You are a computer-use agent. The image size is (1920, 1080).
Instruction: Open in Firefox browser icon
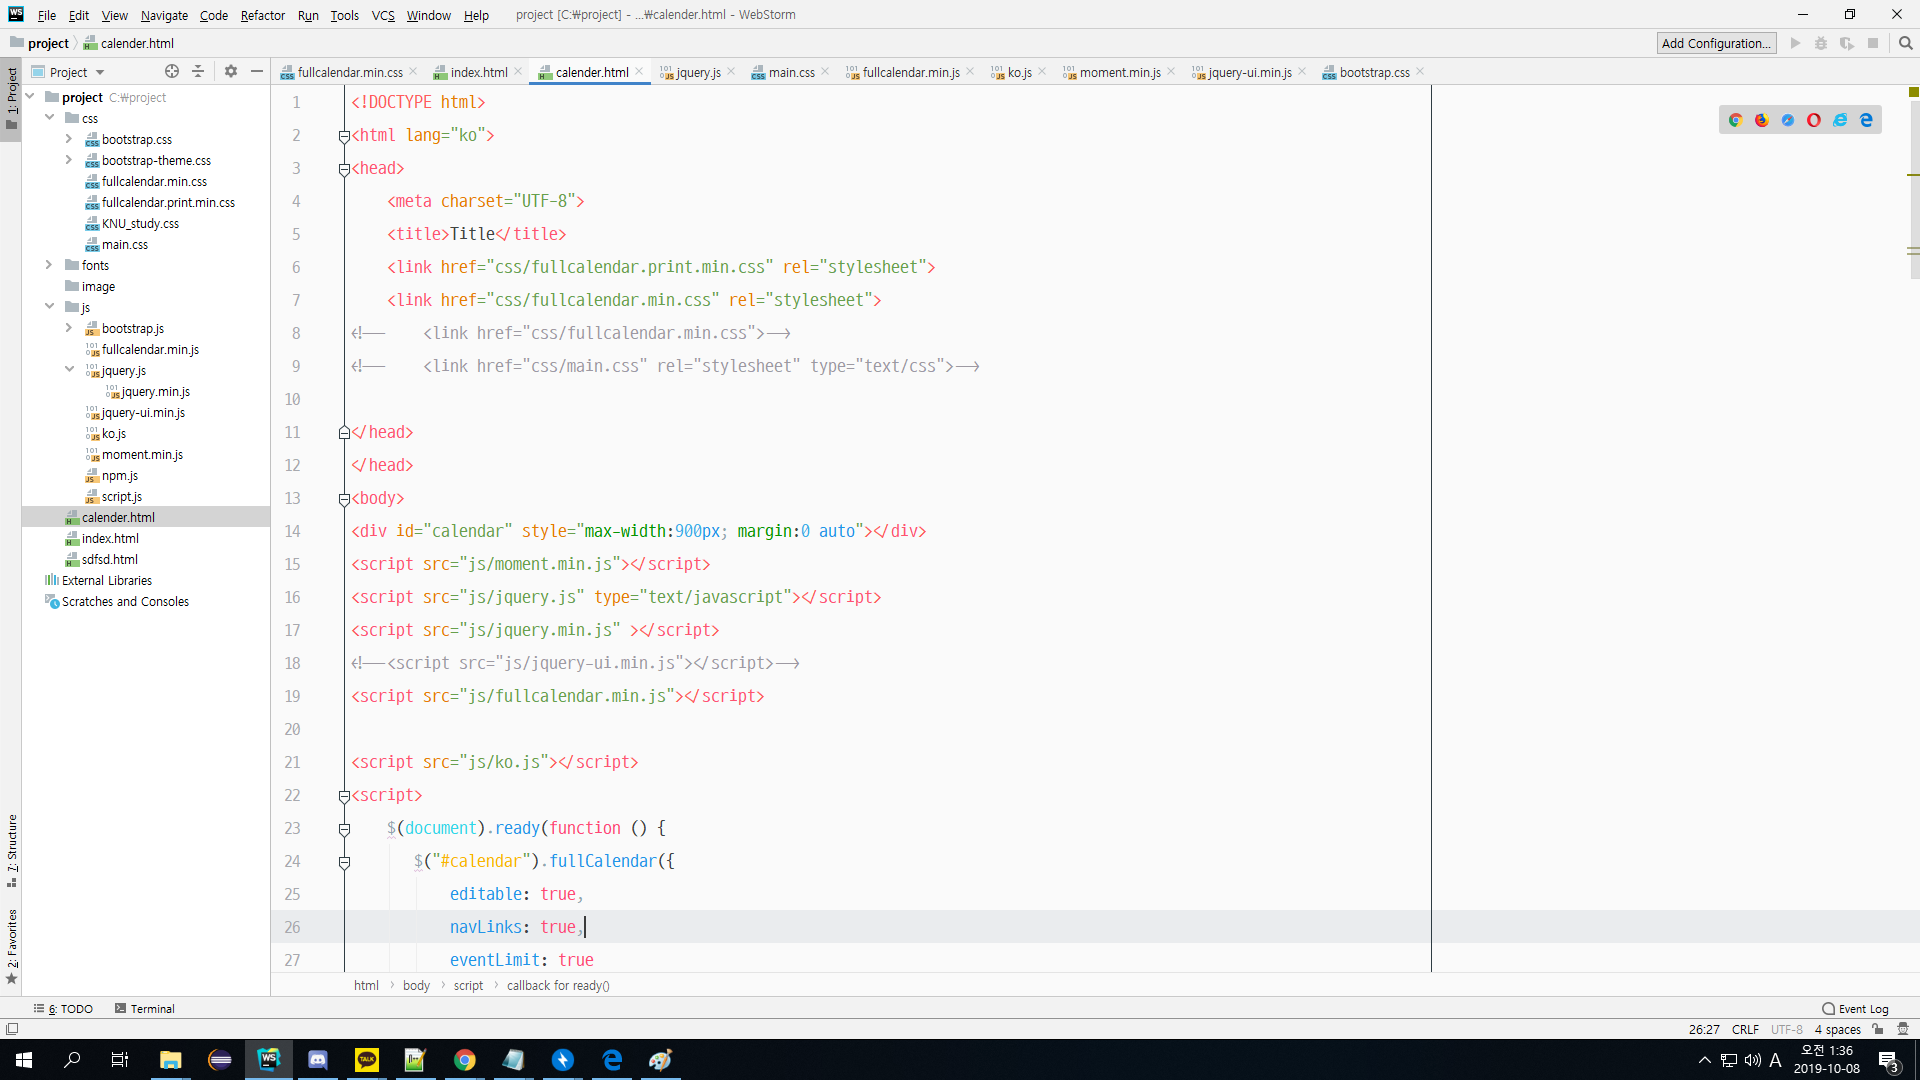(1762, 120)
